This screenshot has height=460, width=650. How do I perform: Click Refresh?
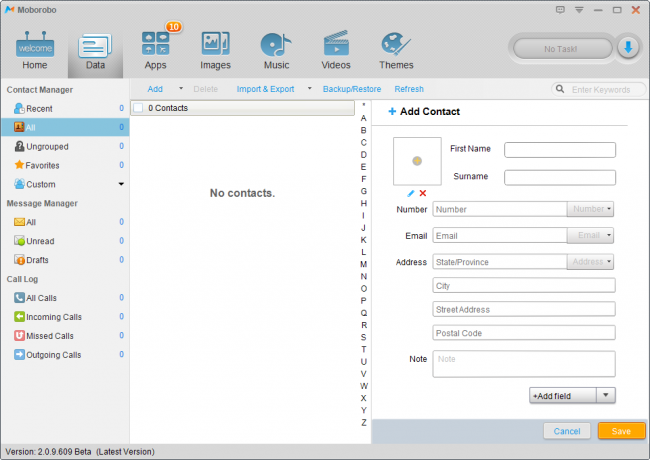(x=409, y=89)
